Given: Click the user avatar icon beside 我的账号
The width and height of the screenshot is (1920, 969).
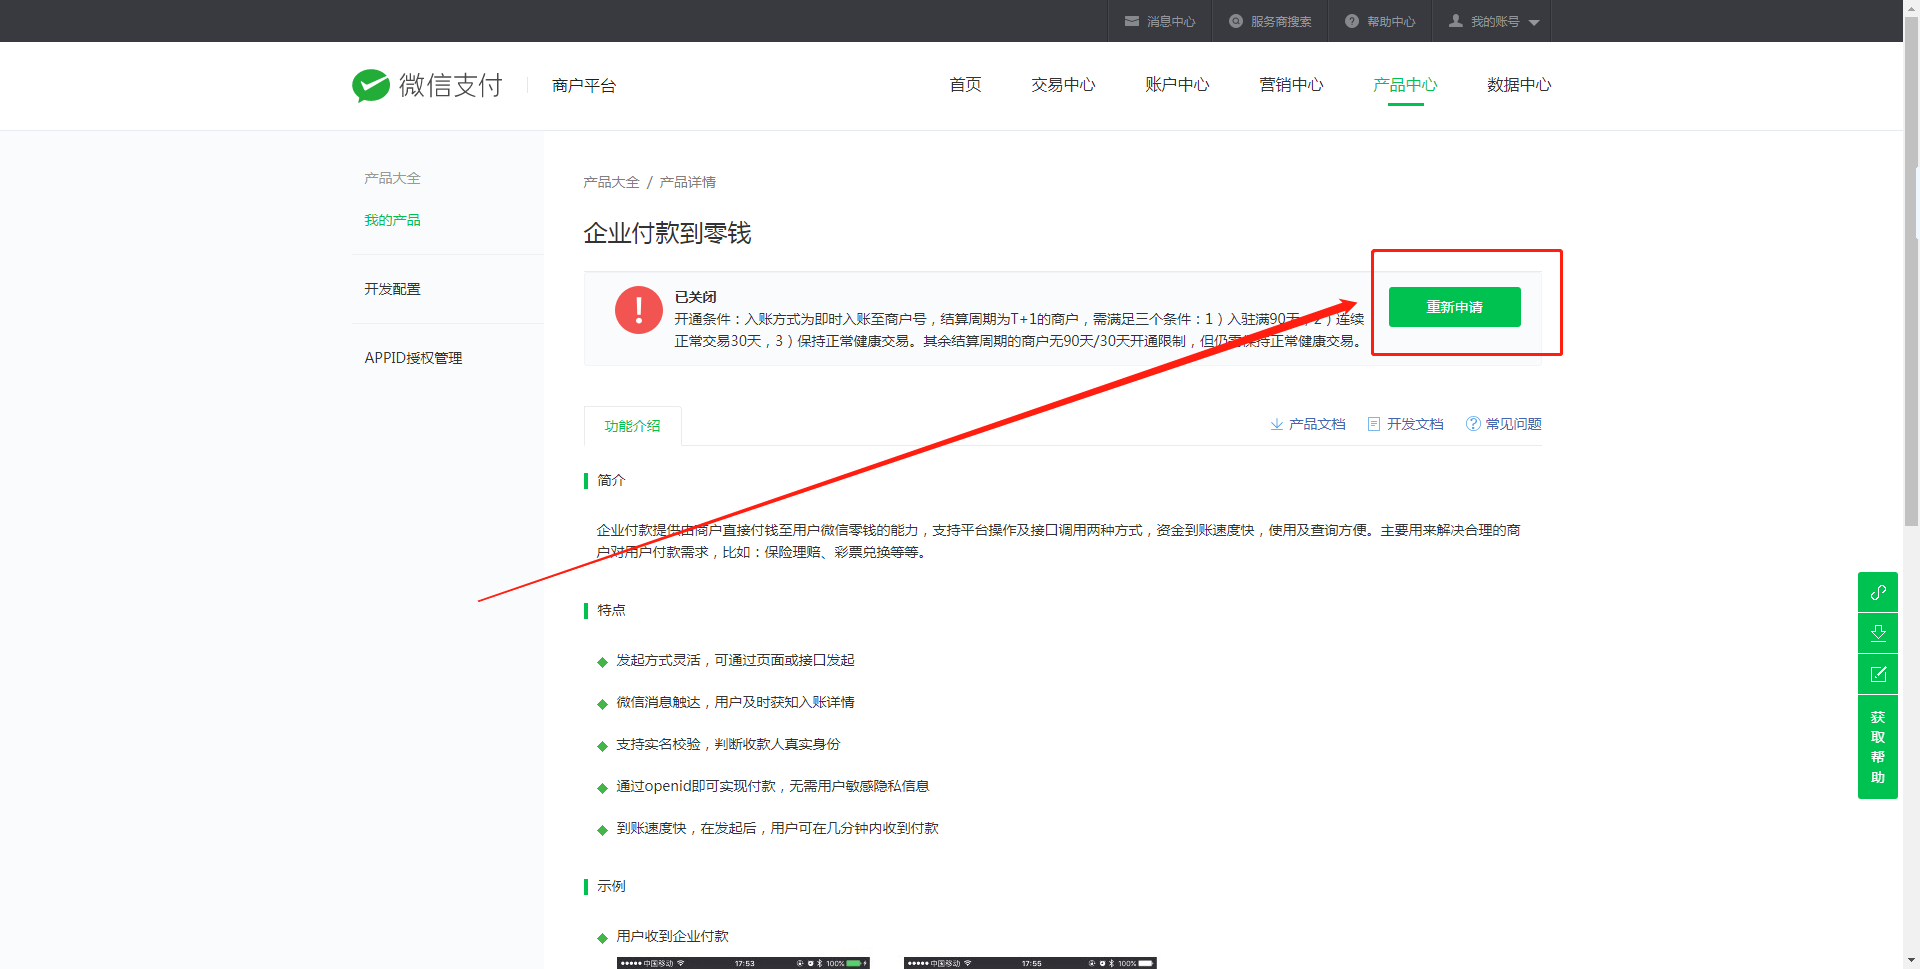Looking at the screenshot, I should (1456, 20).
